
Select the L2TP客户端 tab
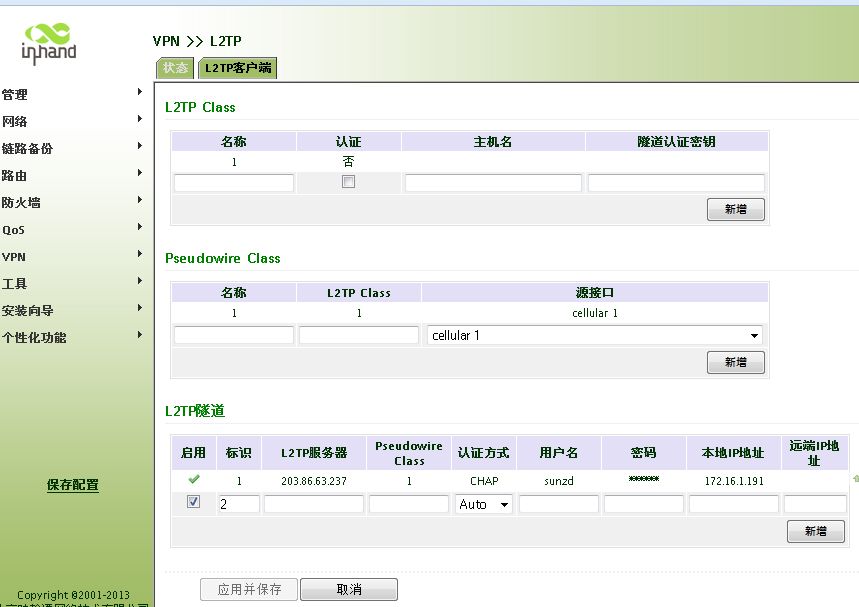237,68
